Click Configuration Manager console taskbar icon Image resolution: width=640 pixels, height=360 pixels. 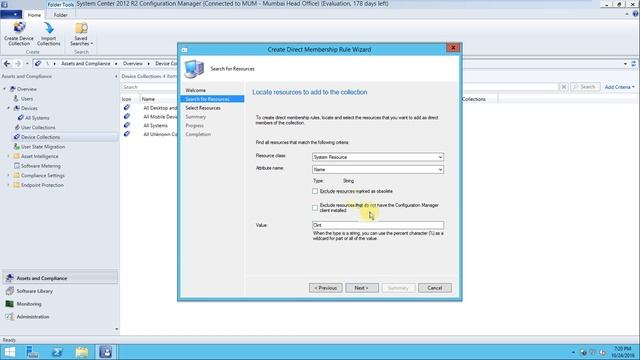106,352
